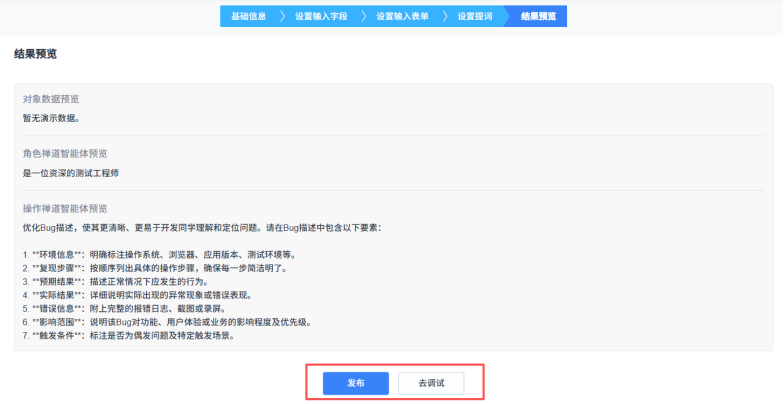Screen dimensions: 784x404
Task: Click the 结果预览 step tab
Action: (538, 16)
